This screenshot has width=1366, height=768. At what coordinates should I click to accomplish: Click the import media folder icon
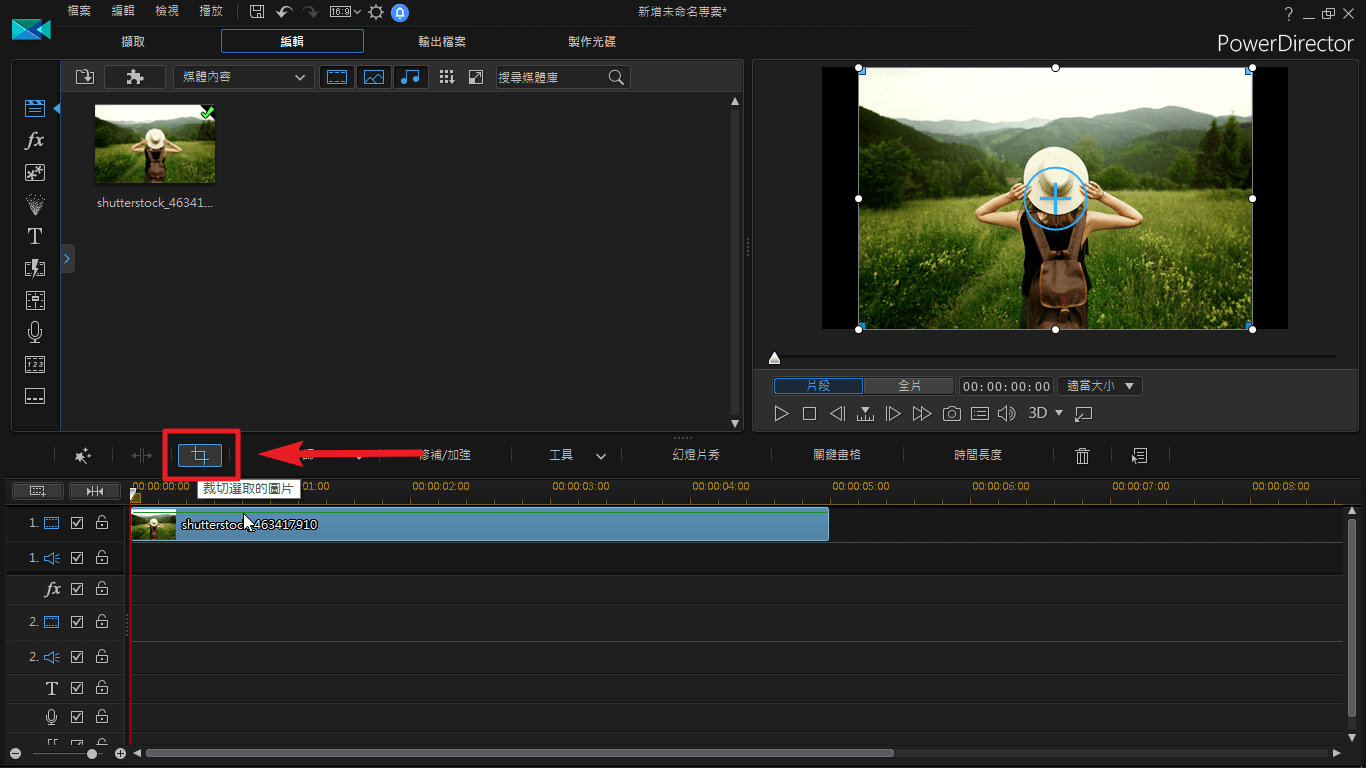point(85,77)
